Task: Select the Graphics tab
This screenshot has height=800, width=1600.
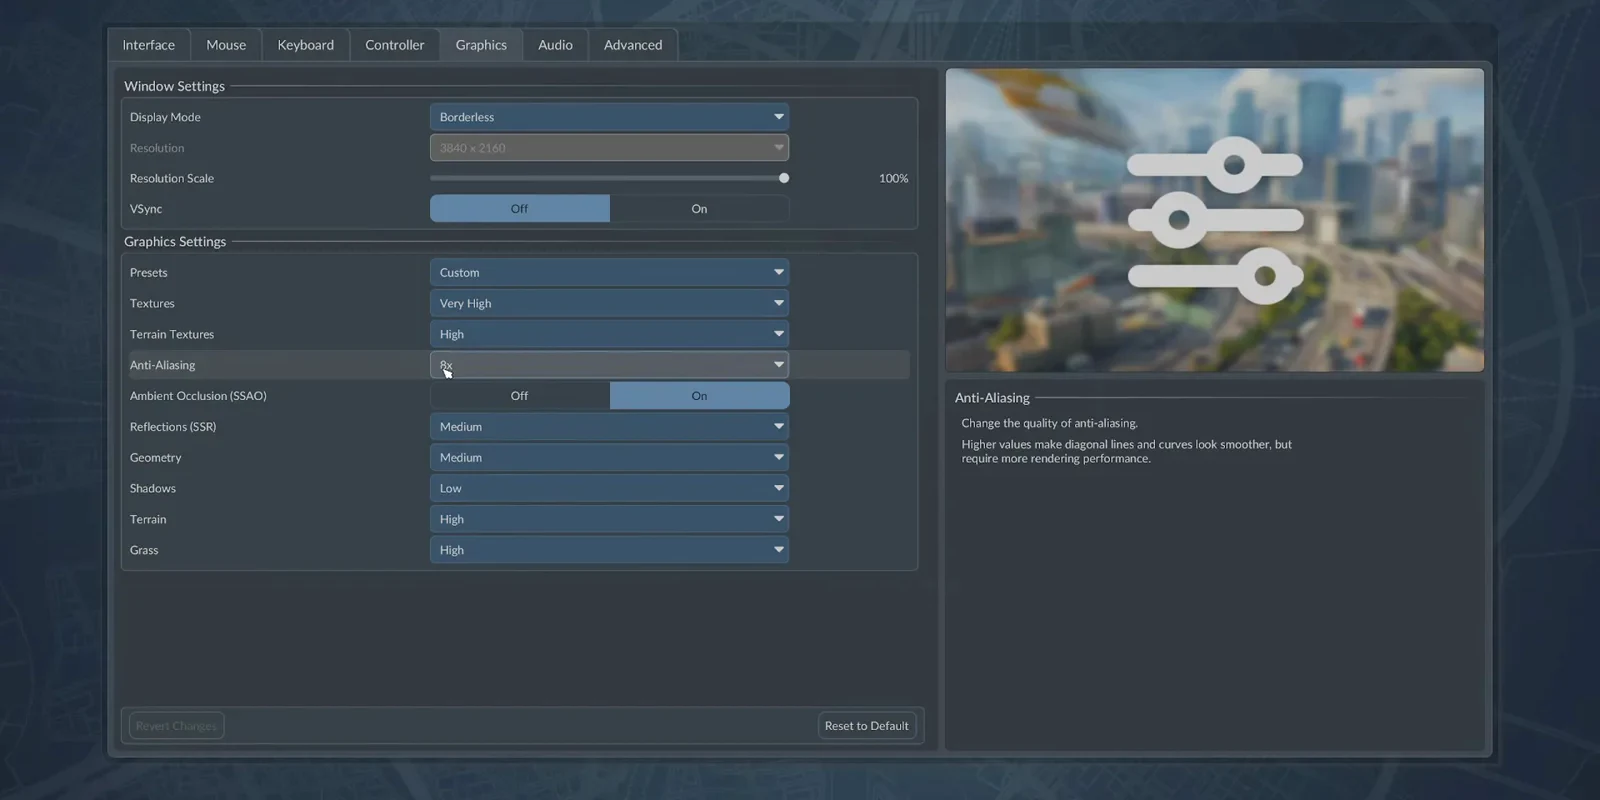Action: 481,45
